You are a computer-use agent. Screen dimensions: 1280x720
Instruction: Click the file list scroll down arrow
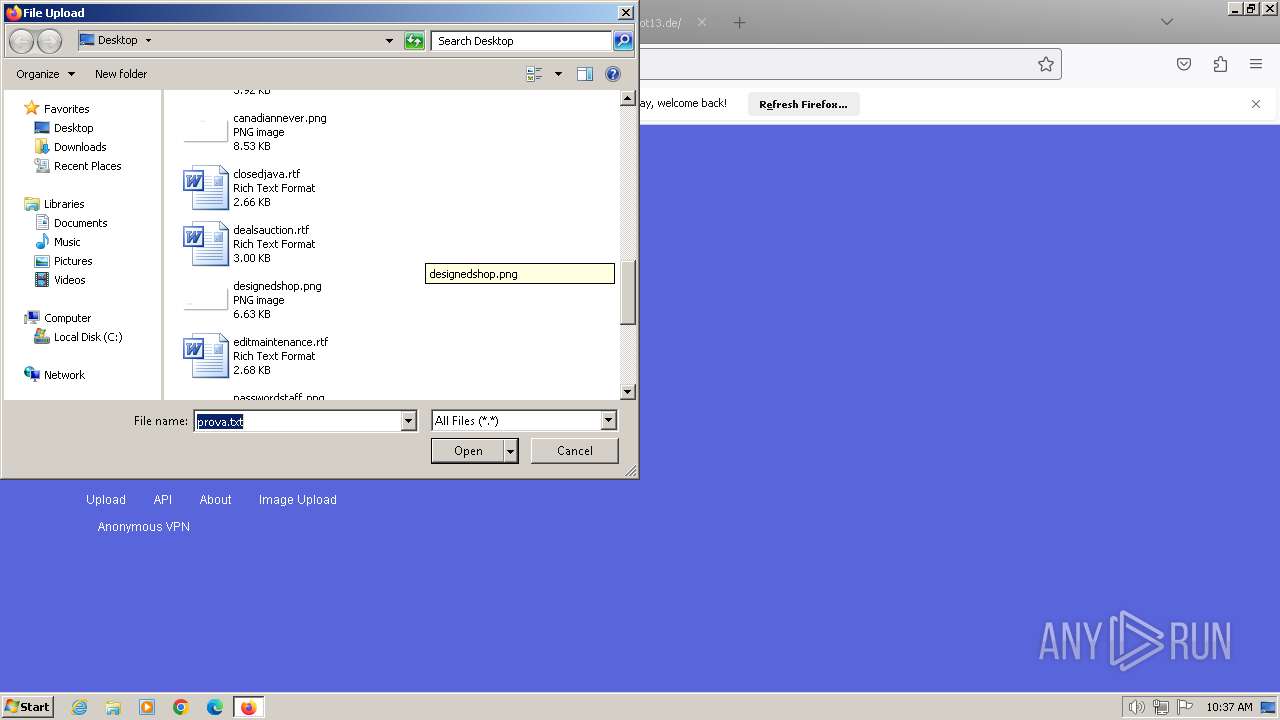pyautogui.click(x=628, y=393)
